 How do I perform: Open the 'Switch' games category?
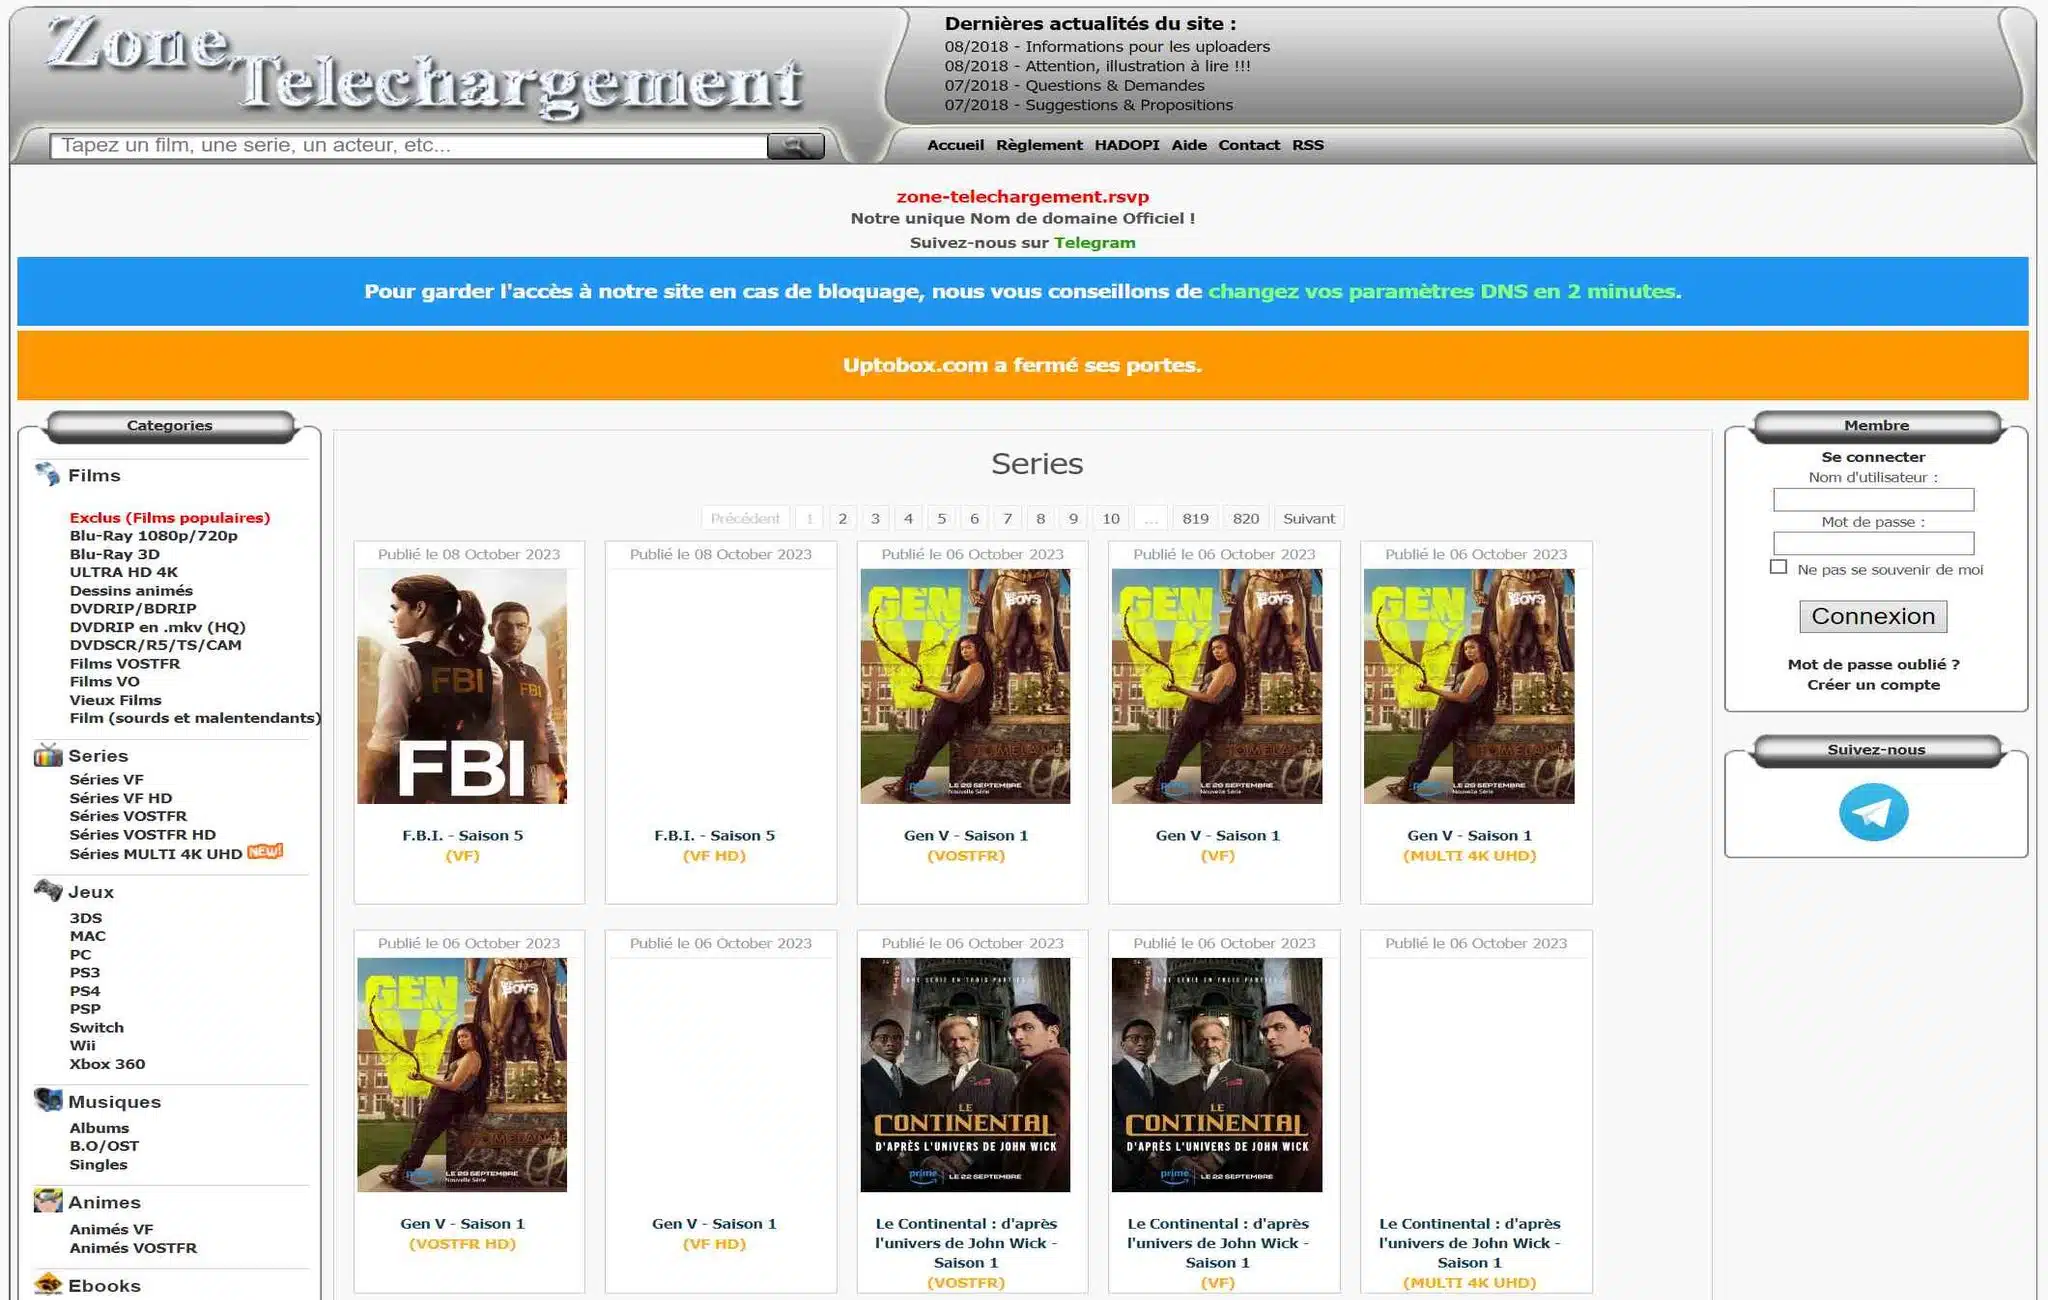click(x=96, y=1028)
